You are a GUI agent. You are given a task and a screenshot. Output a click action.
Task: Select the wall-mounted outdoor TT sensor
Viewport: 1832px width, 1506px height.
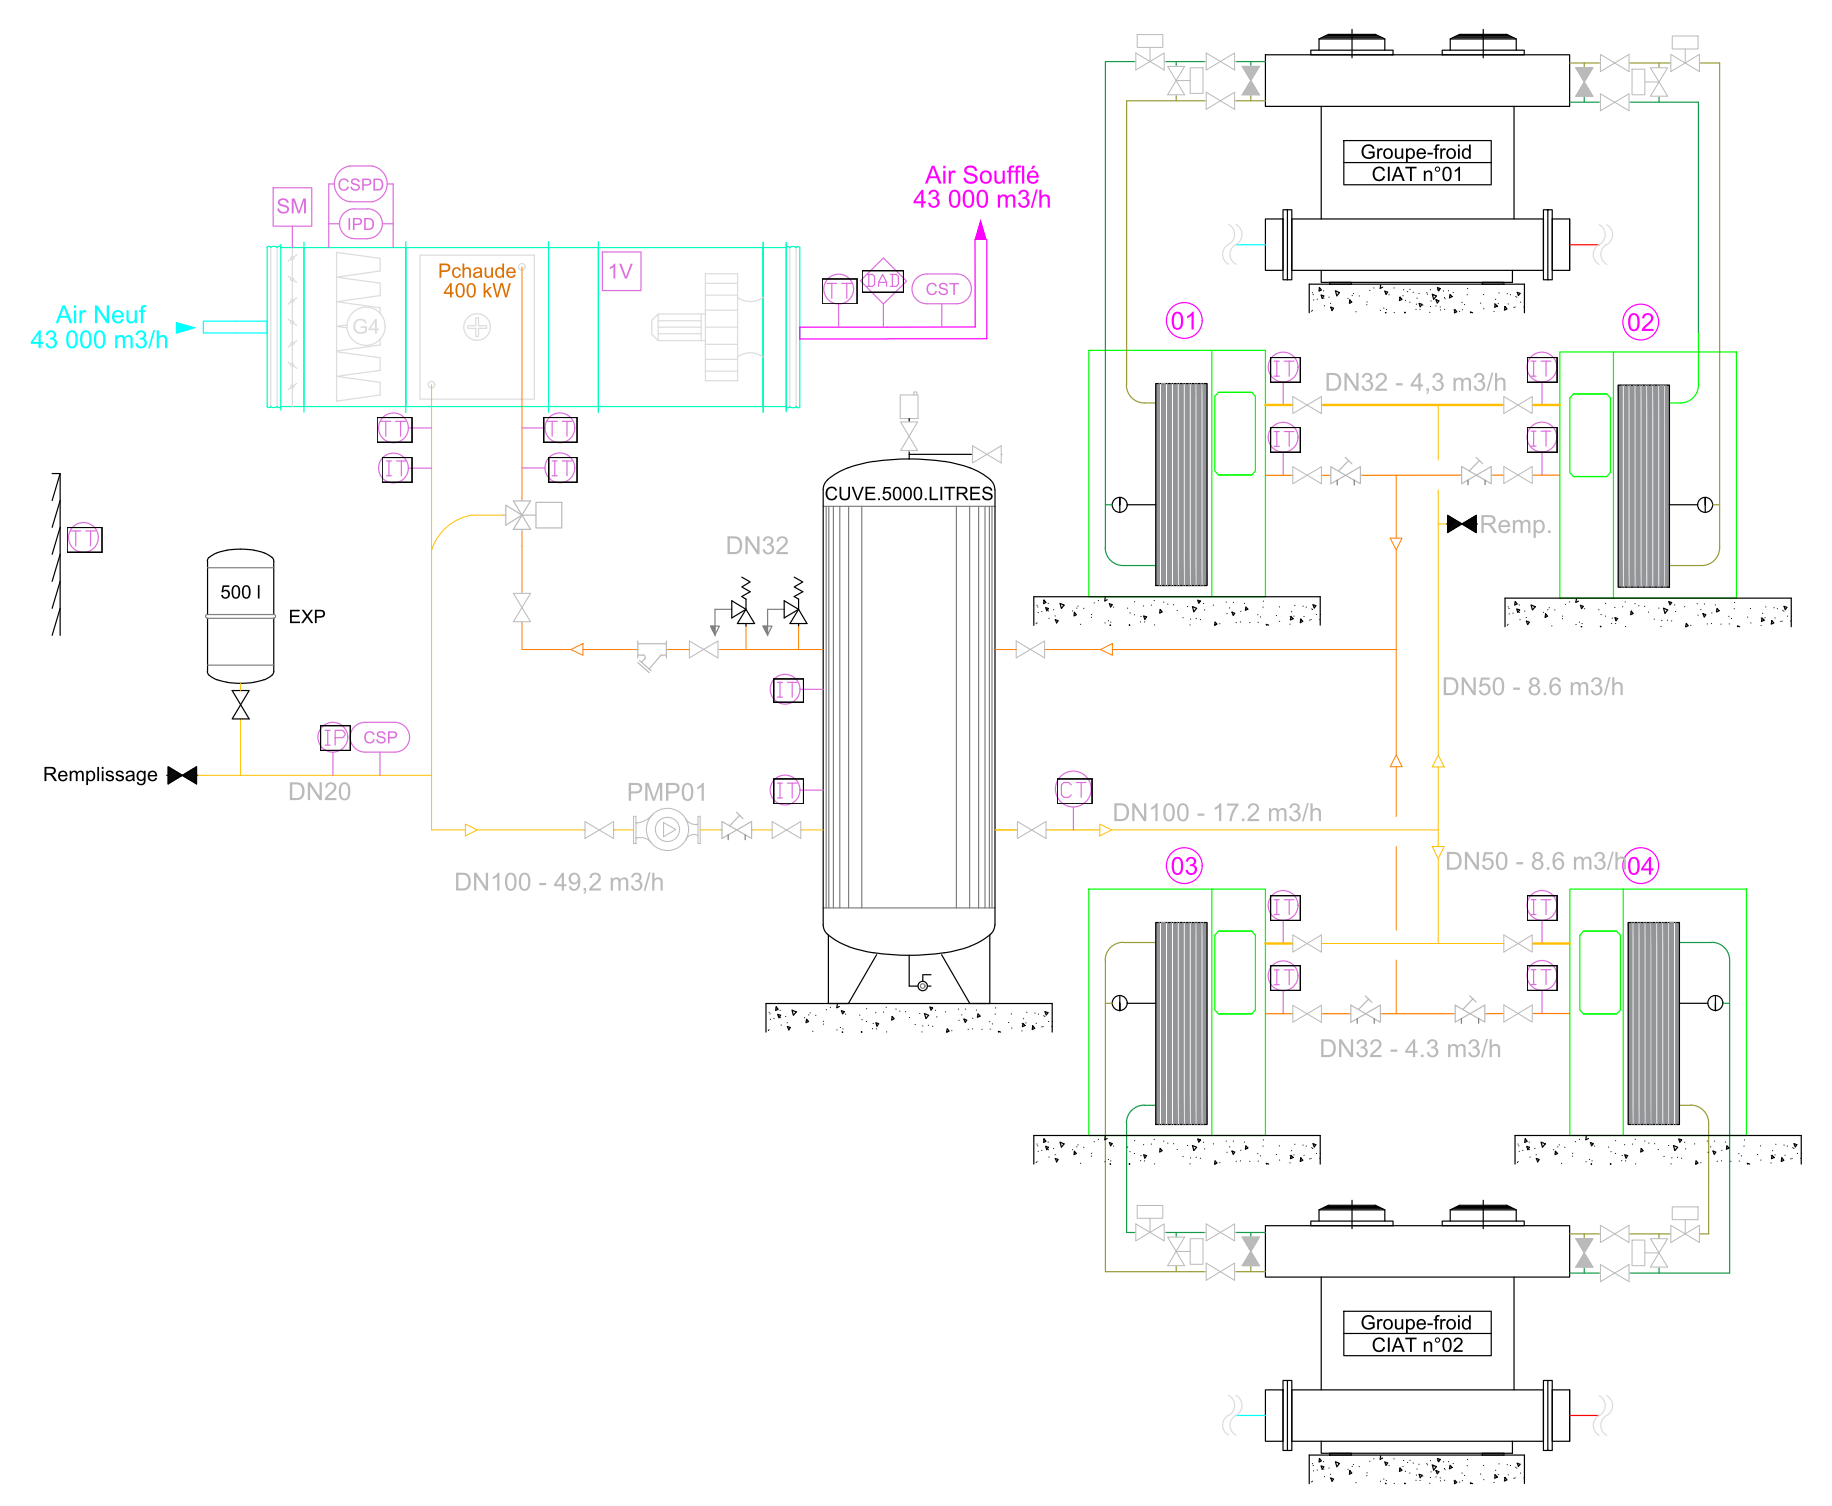[x=84, y=539]
